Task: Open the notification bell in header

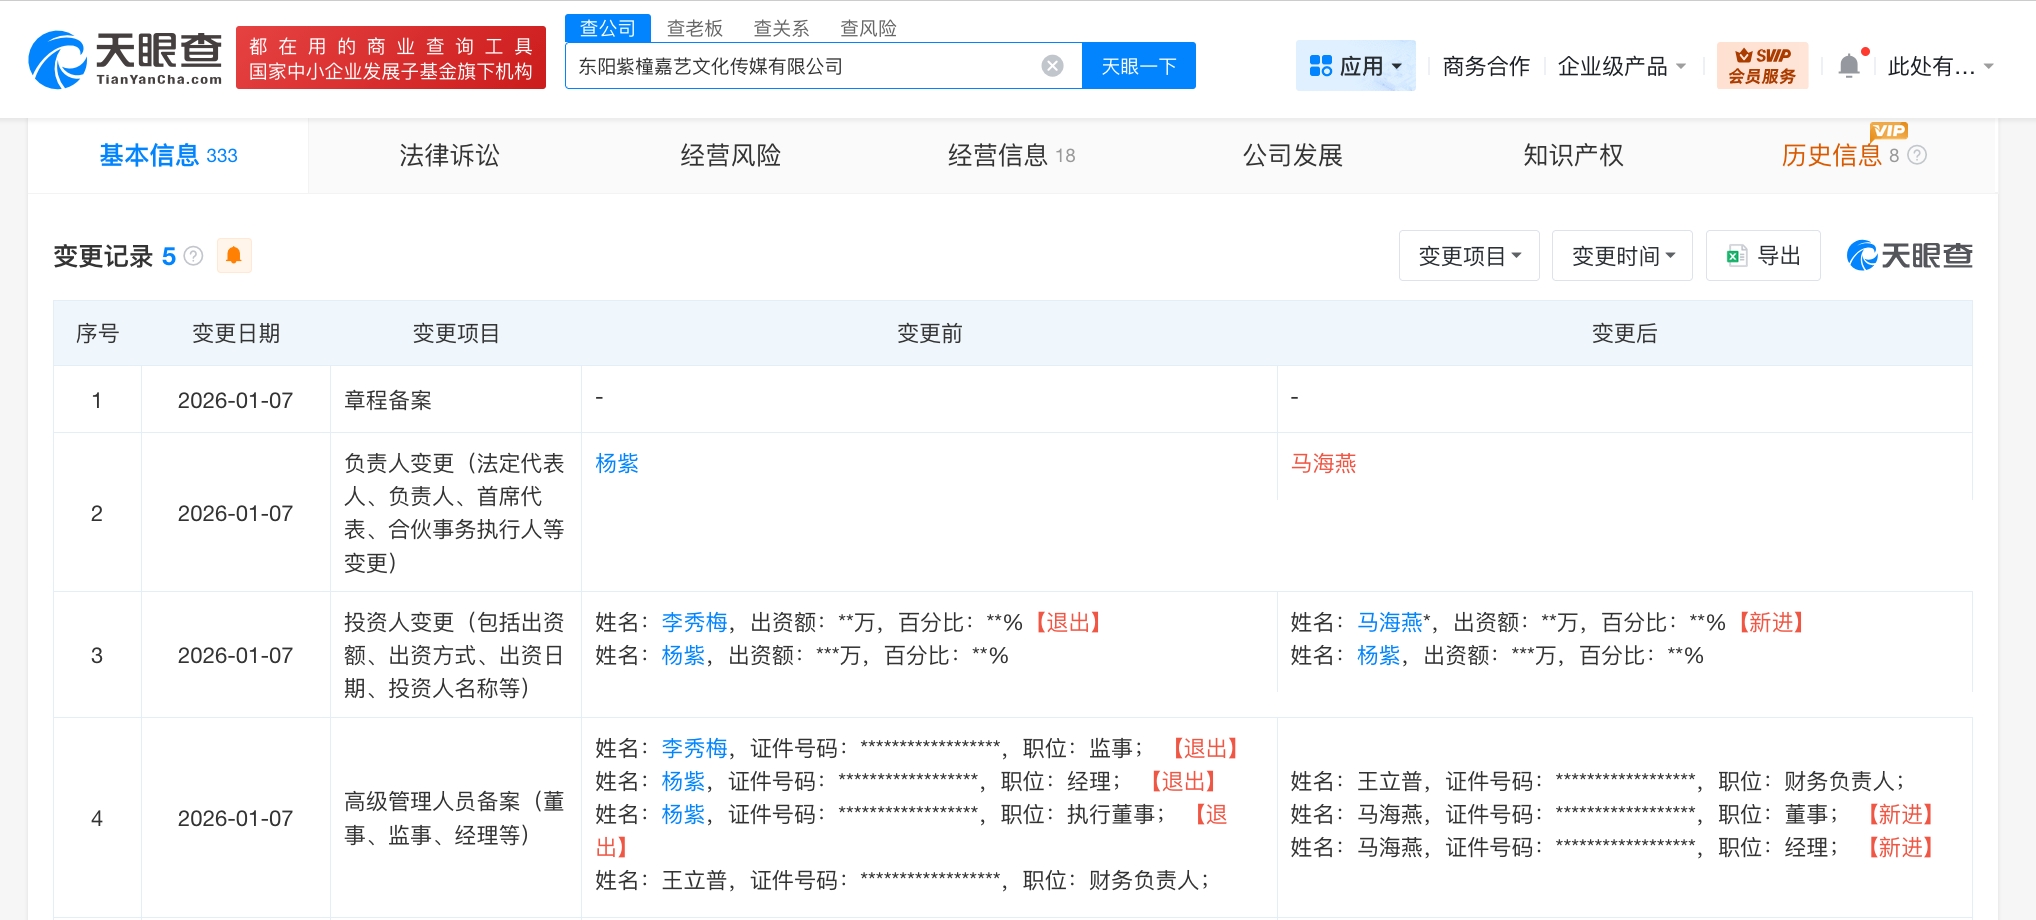Action: pyautogui.click(x=1849, y=66)
